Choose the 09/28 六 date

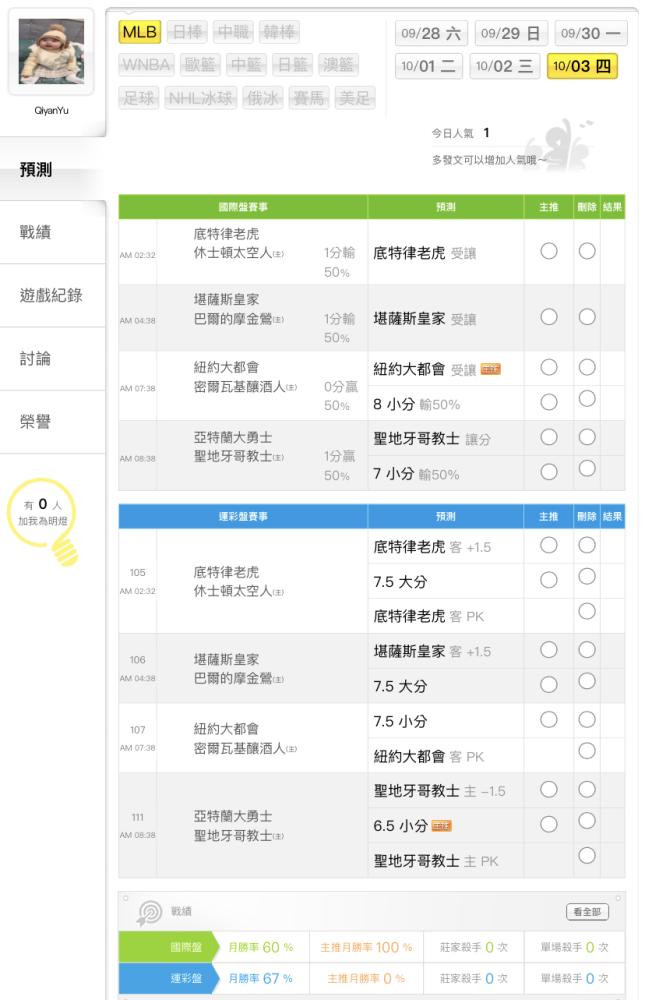pos(431,33)
